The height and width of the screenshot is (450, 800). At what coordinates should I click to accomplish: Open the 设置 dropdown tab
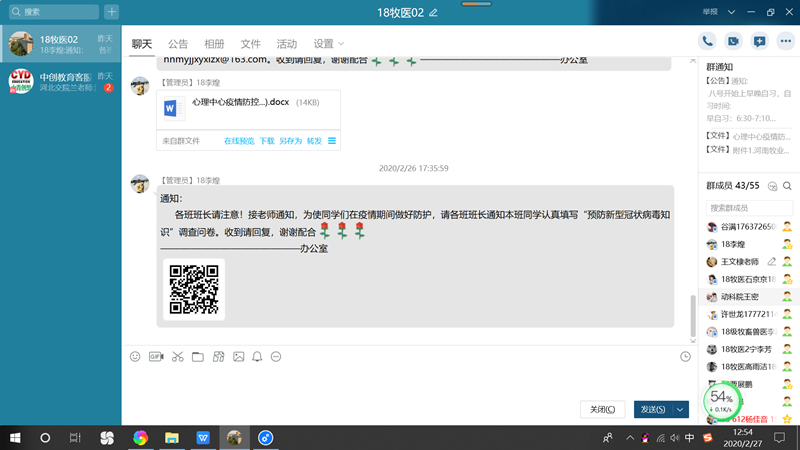click(x=329, y=44)
